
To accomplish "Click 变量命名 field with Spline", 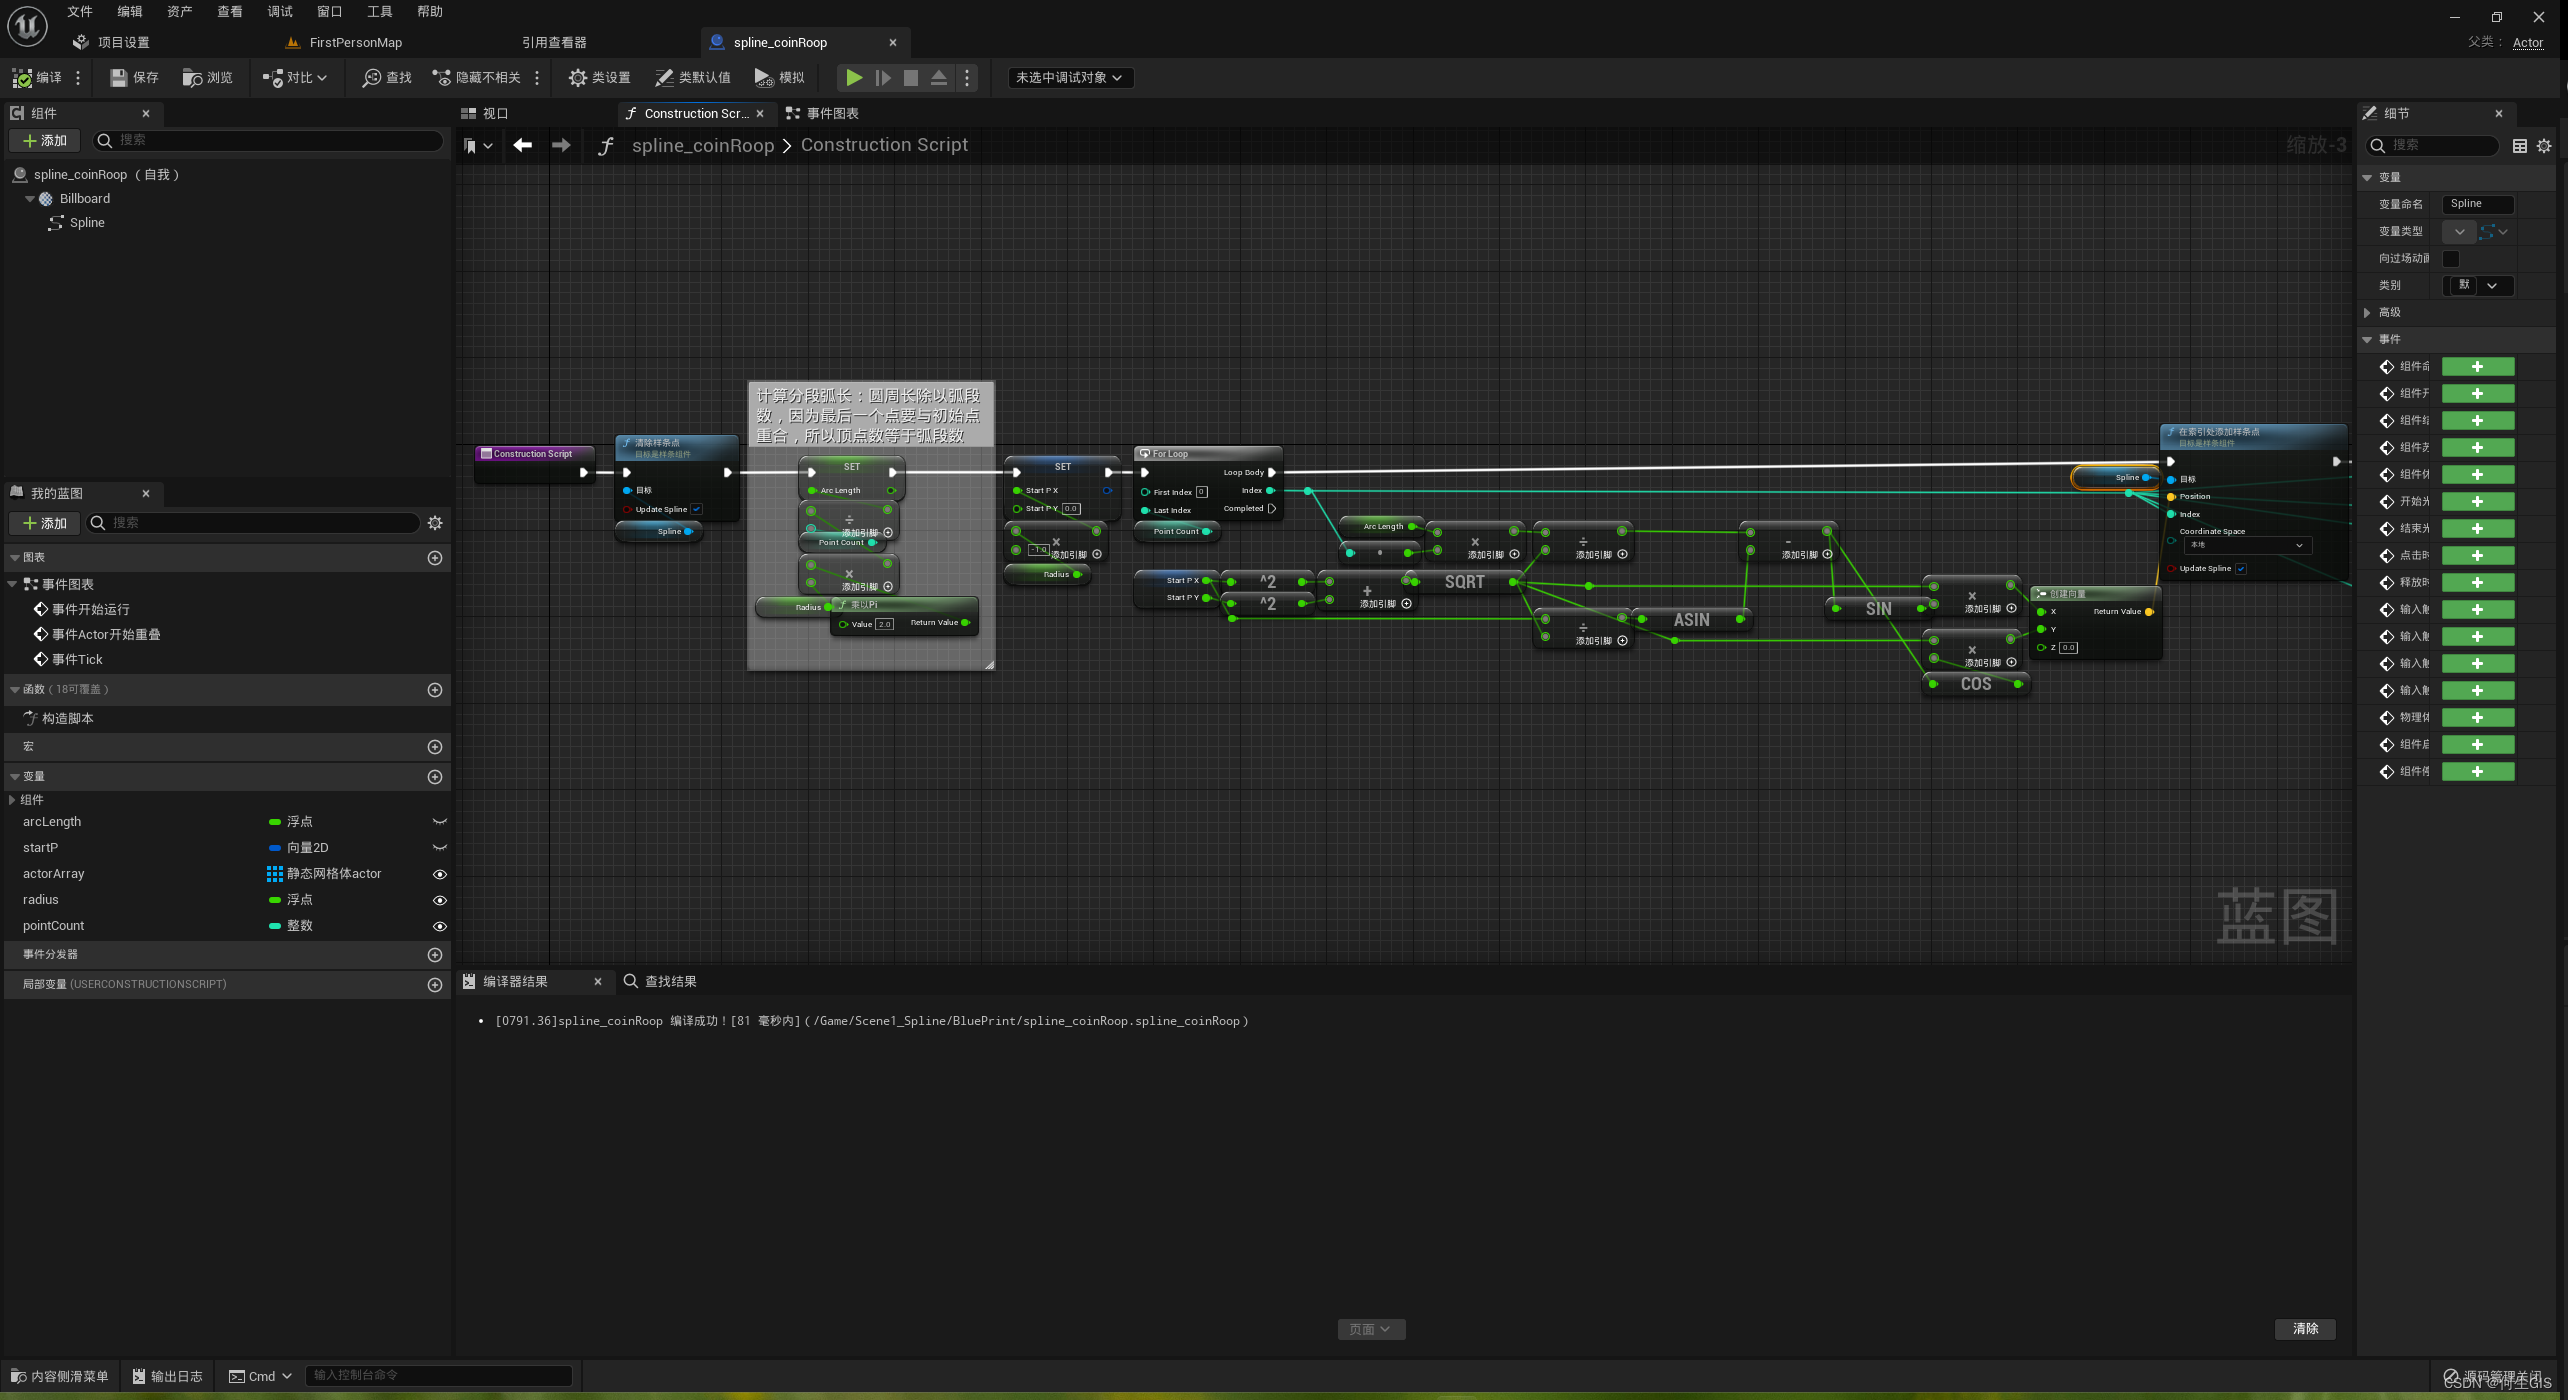I will 2478,204.
